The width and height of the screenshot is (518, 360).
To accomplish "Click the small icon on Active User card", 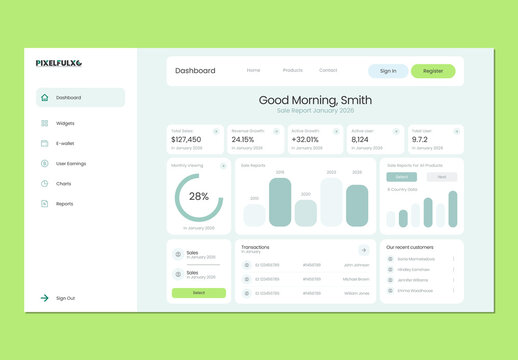I will tap(396, 131).
